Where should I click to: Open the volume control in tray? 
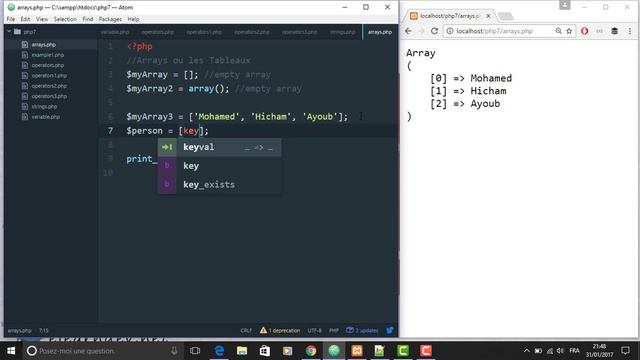tap(560, 351)
